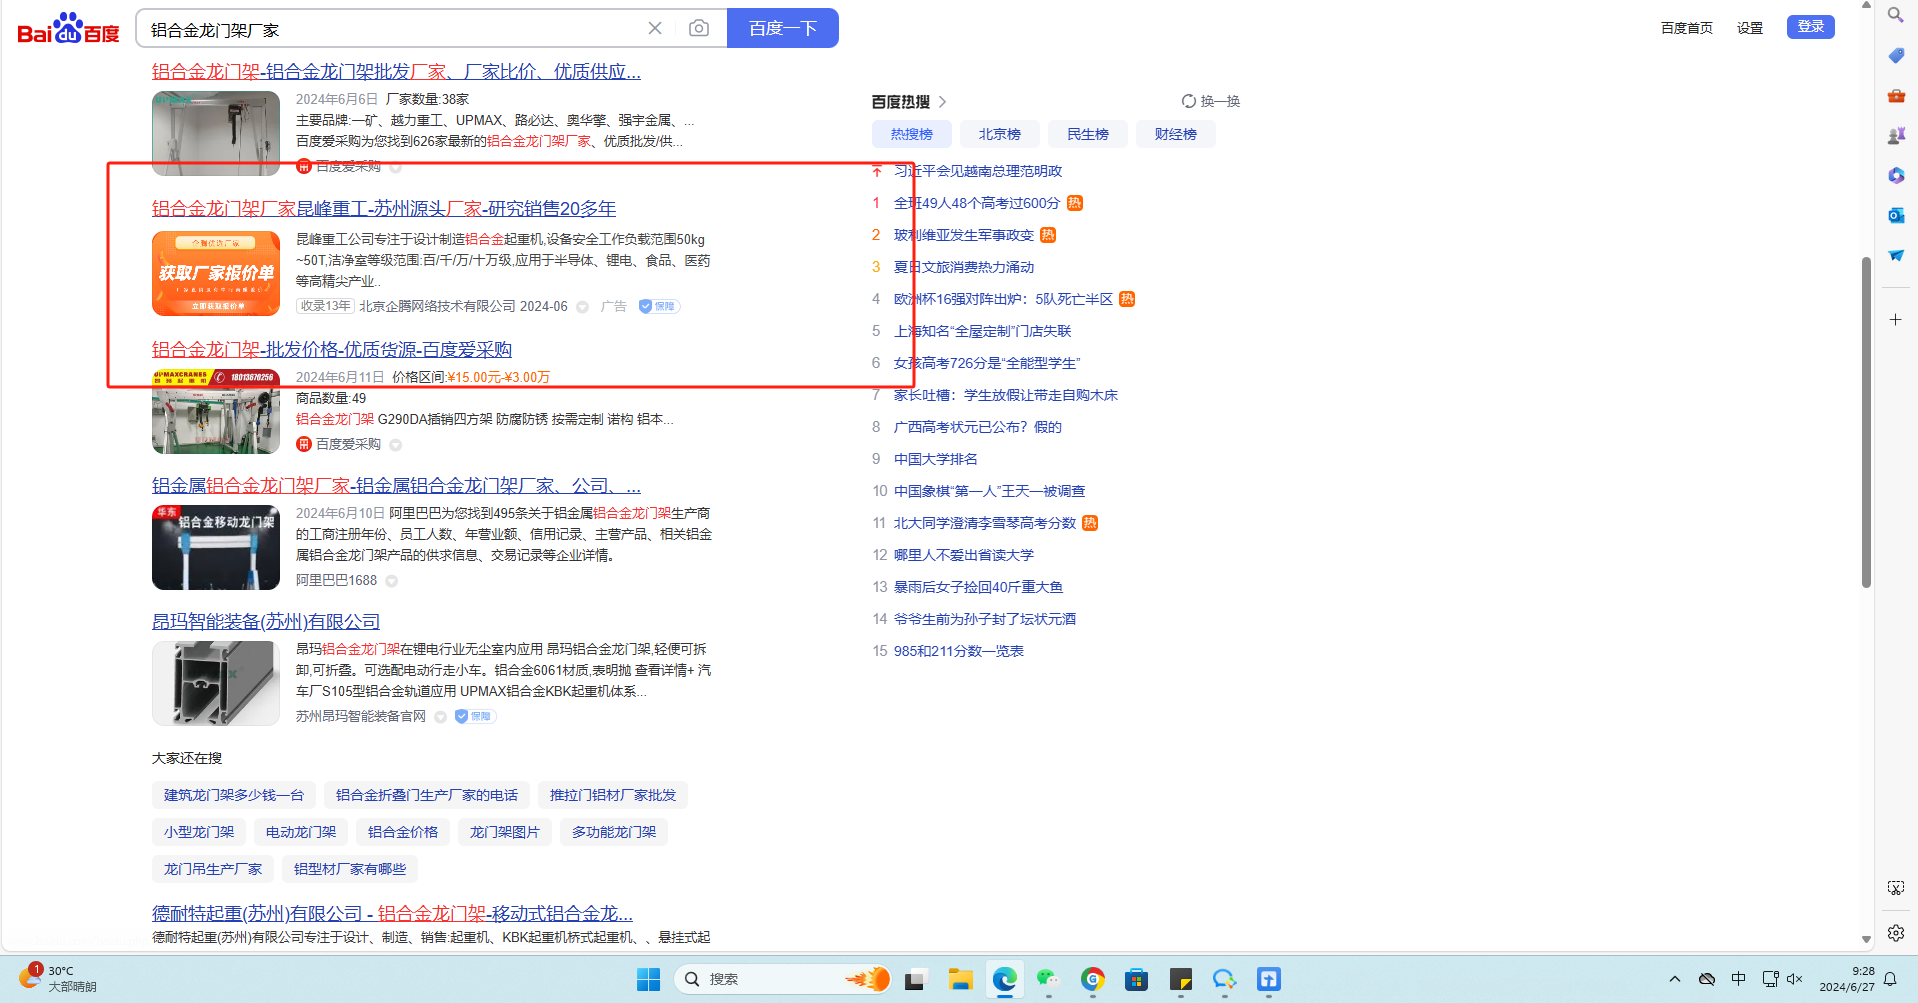Screen dimensions: 1918x1003
Task: Add a sidebar app with plus button
Action: [x=1895, y=320]
